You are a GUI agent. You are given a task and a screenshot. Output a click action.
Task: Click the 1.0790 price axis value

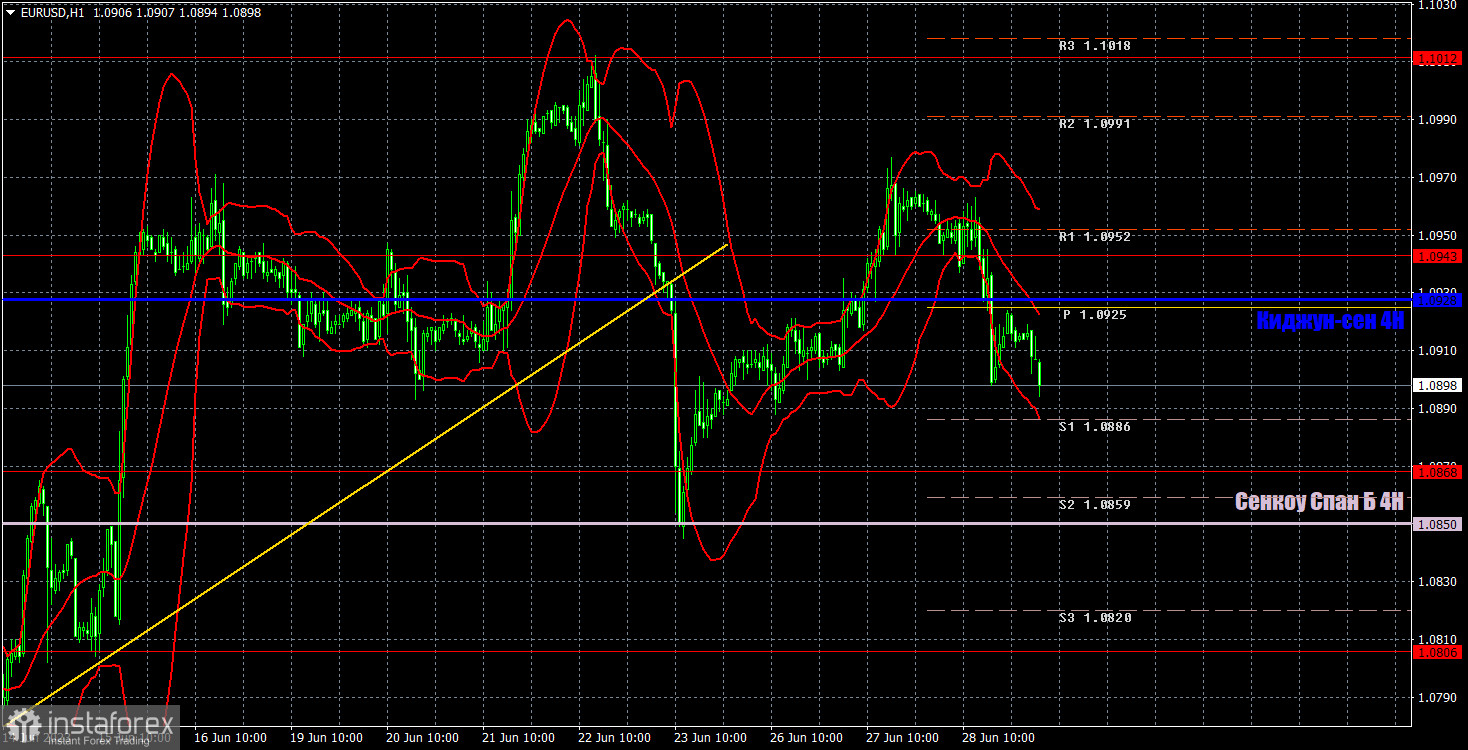(1438, 698)
